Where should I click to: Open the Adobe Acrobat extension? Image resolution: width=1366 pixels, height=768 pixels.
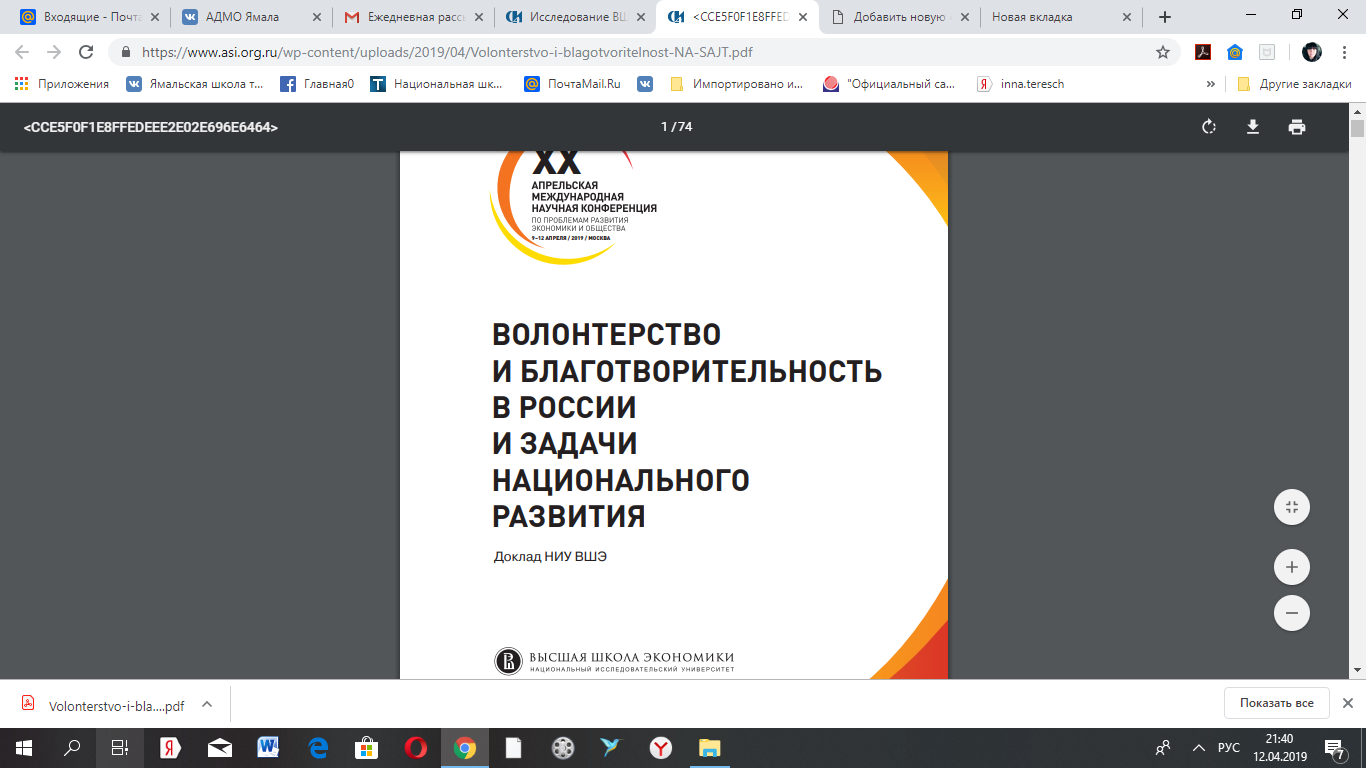[x=1203, y=52]
